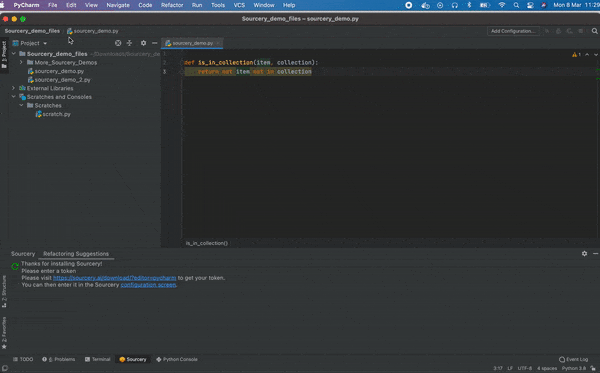The image size is (600, 373).
Task: Click the Sourcery refresh icon
Action: coord(15,266)
